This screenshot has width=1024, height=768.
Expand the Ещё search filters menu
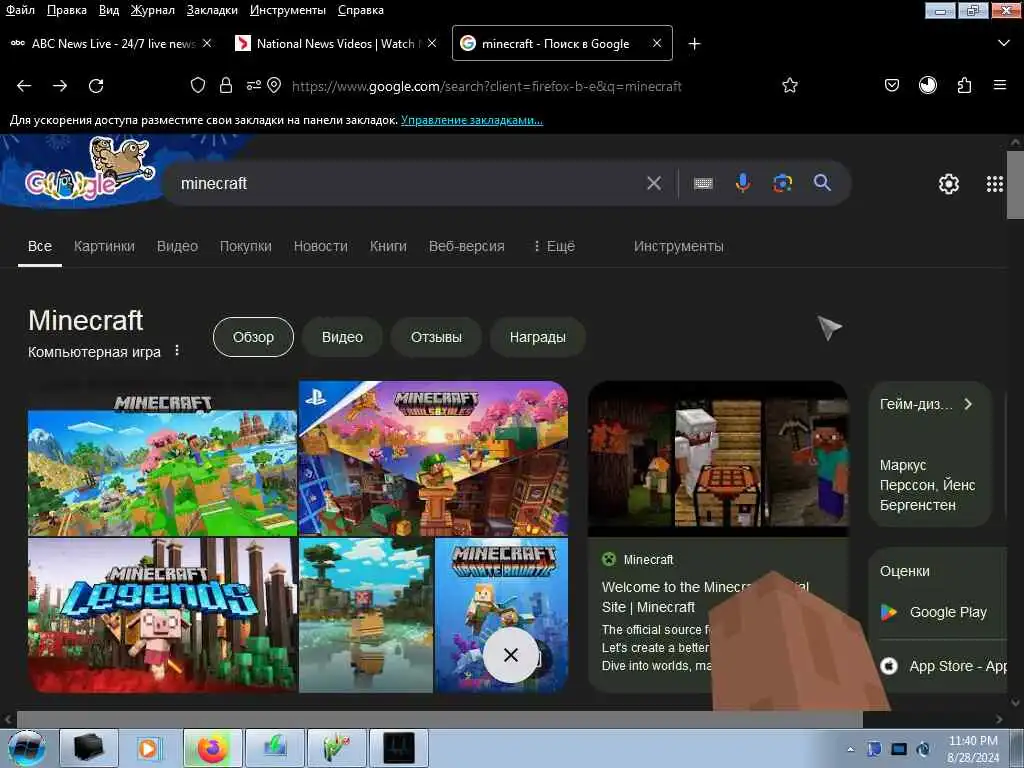[554, 246]
